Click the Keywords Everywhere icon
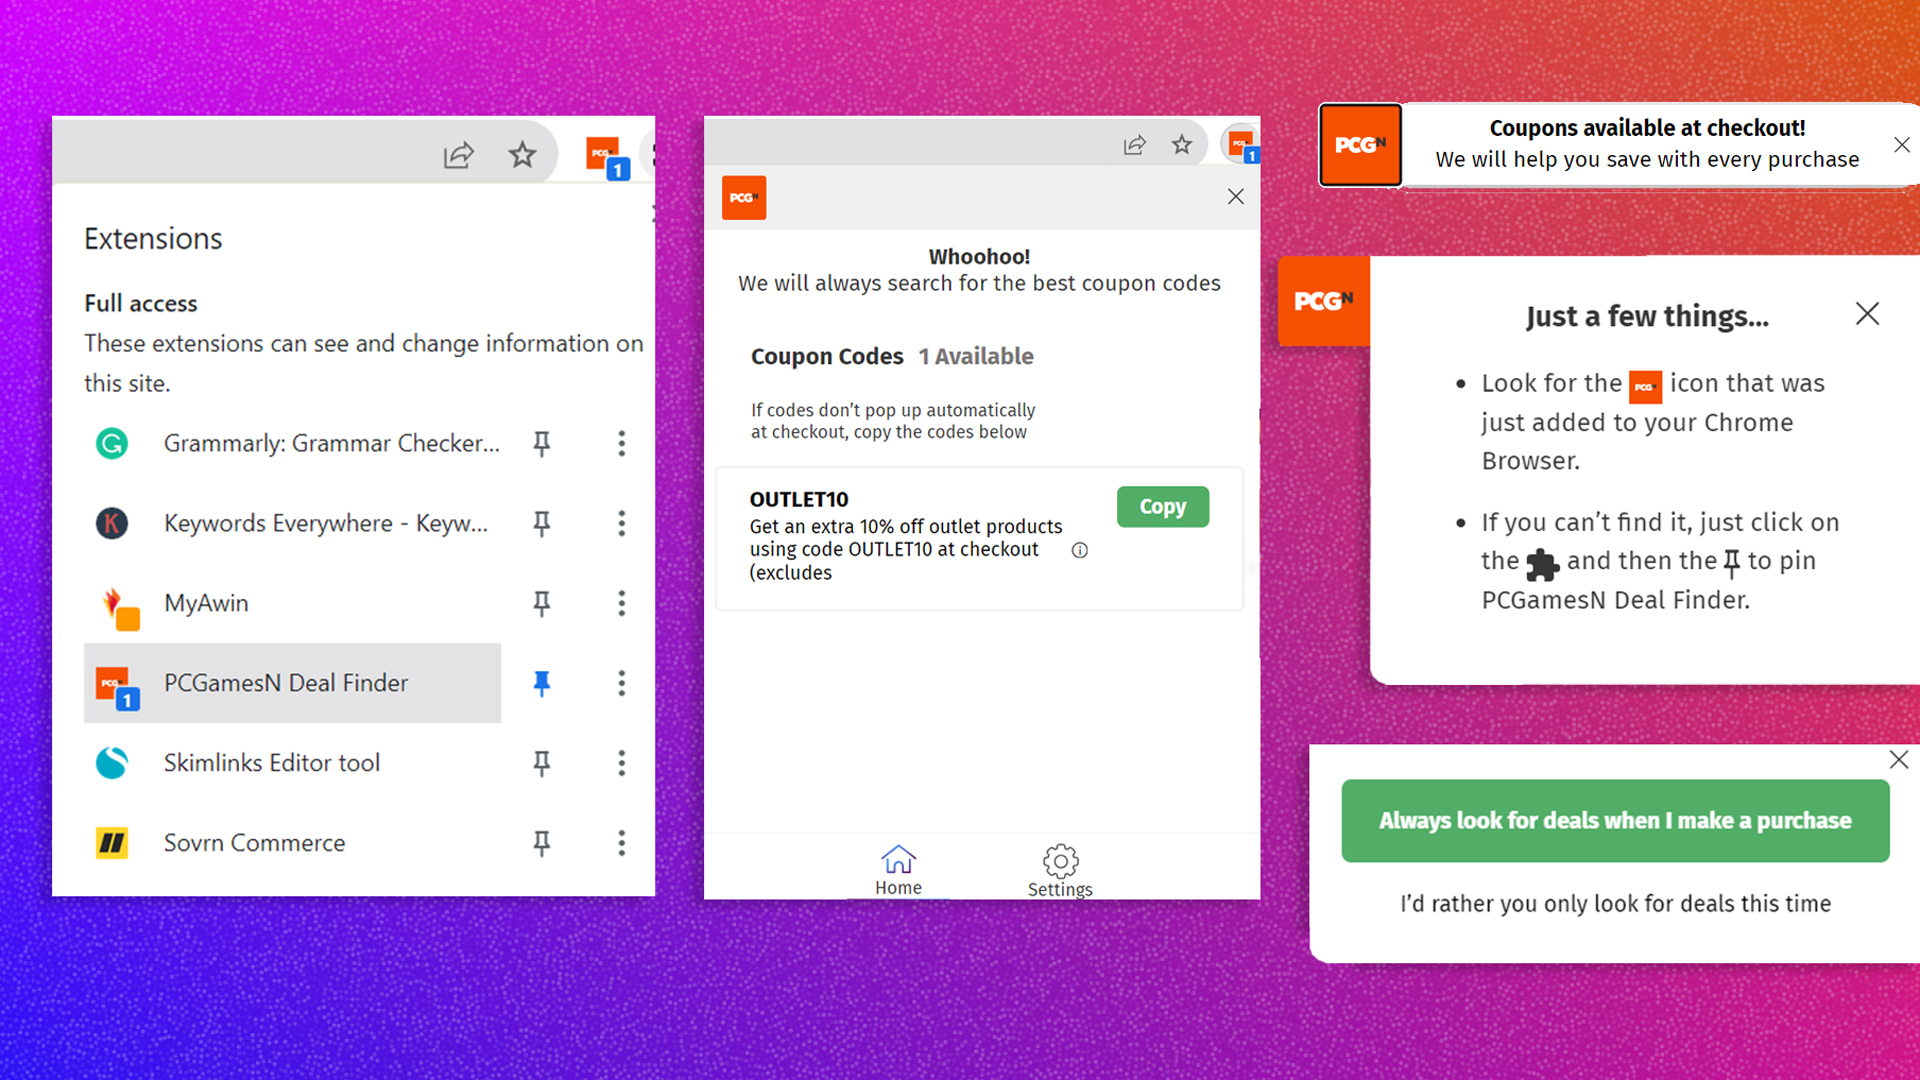This screenshot has height=1080, width=1920. (113, 522)
